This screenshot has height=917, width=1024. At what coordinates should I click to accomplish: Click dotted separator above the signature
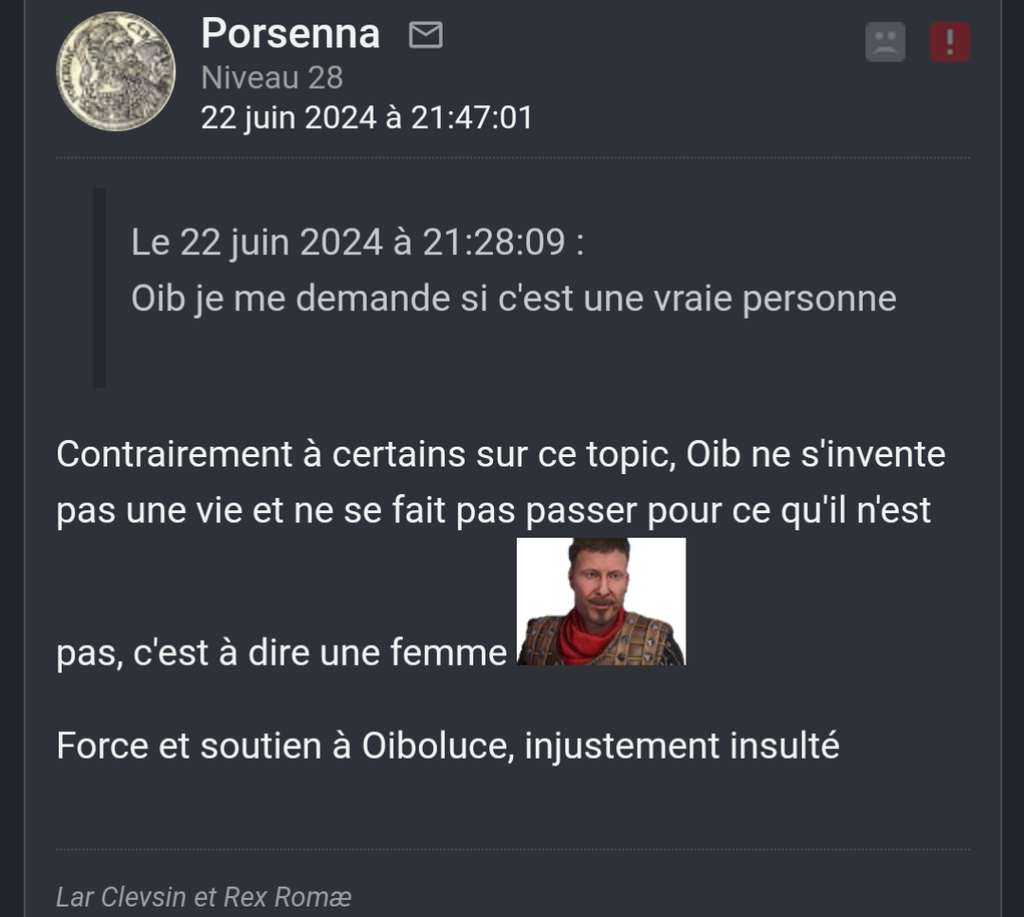coord(512,850)
